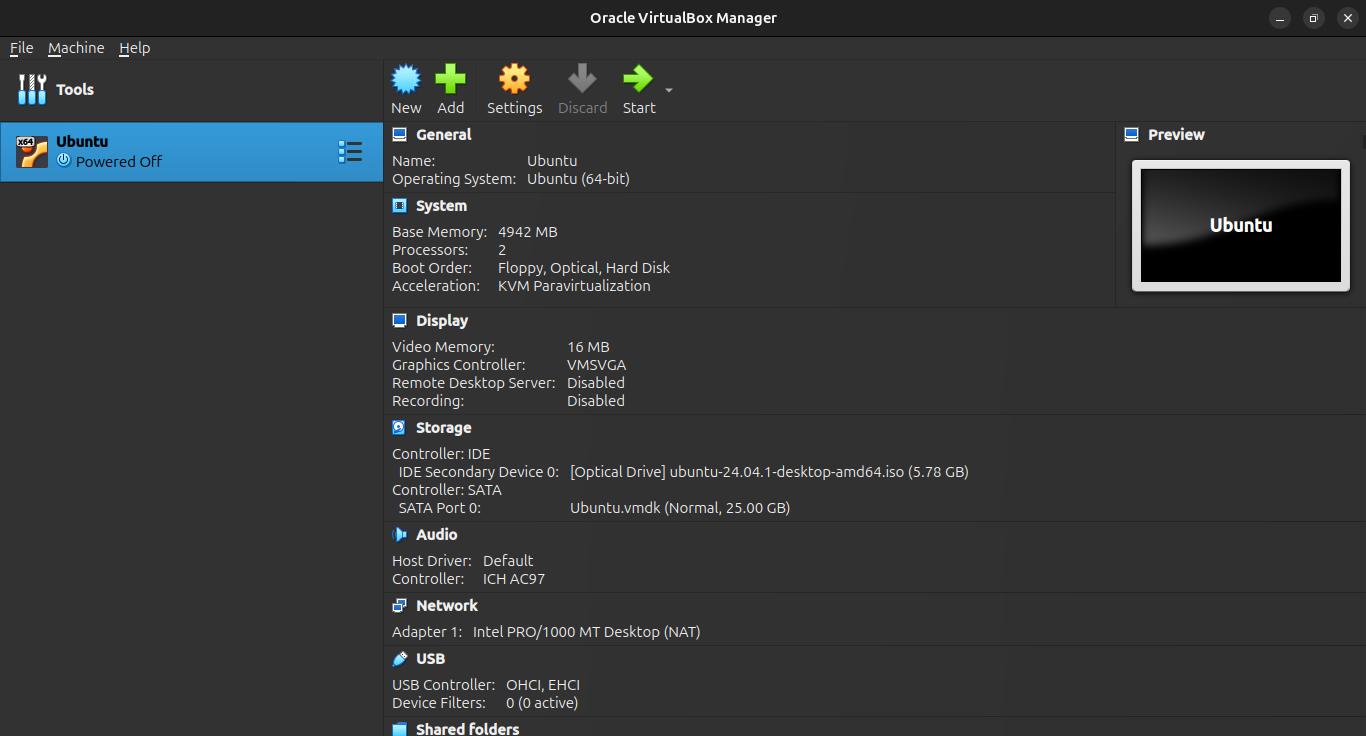Click the OHCI, EHCI USB controller value
The height and width of the screenshot is (736, 1366).
coord(543,685)
